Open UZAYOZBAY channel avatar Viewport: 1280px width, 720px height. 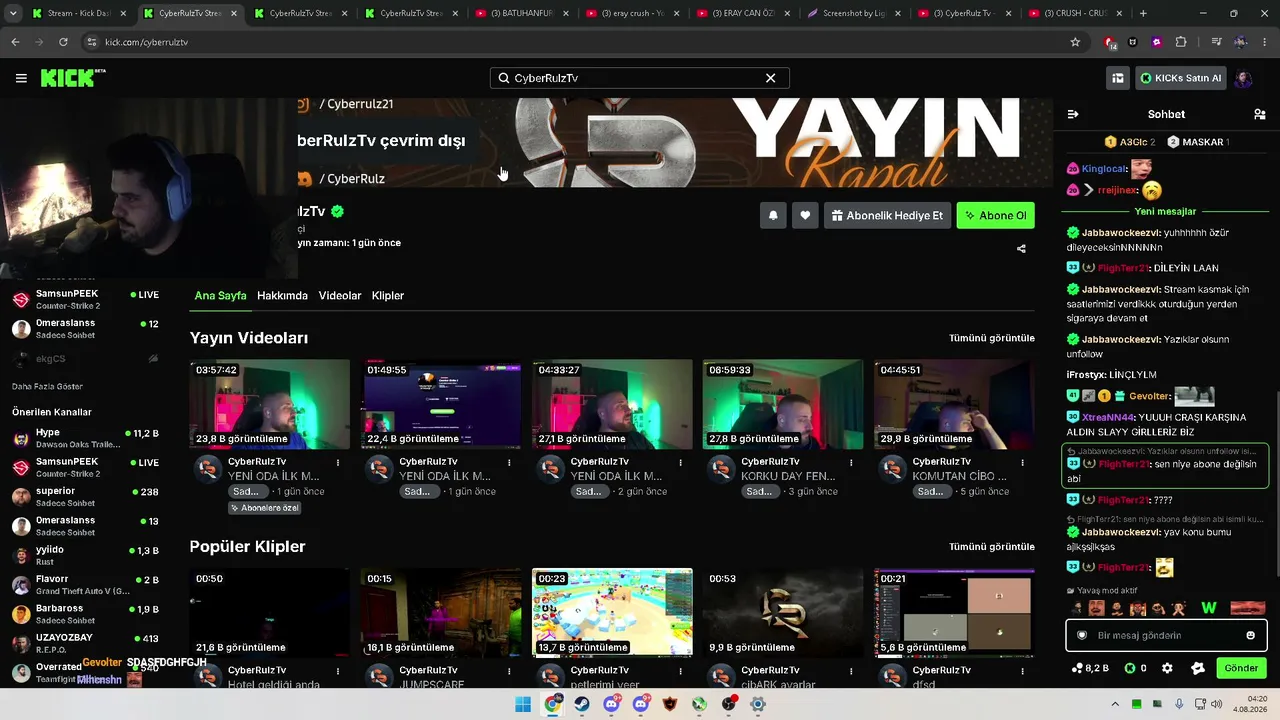(x=21, y=643)
